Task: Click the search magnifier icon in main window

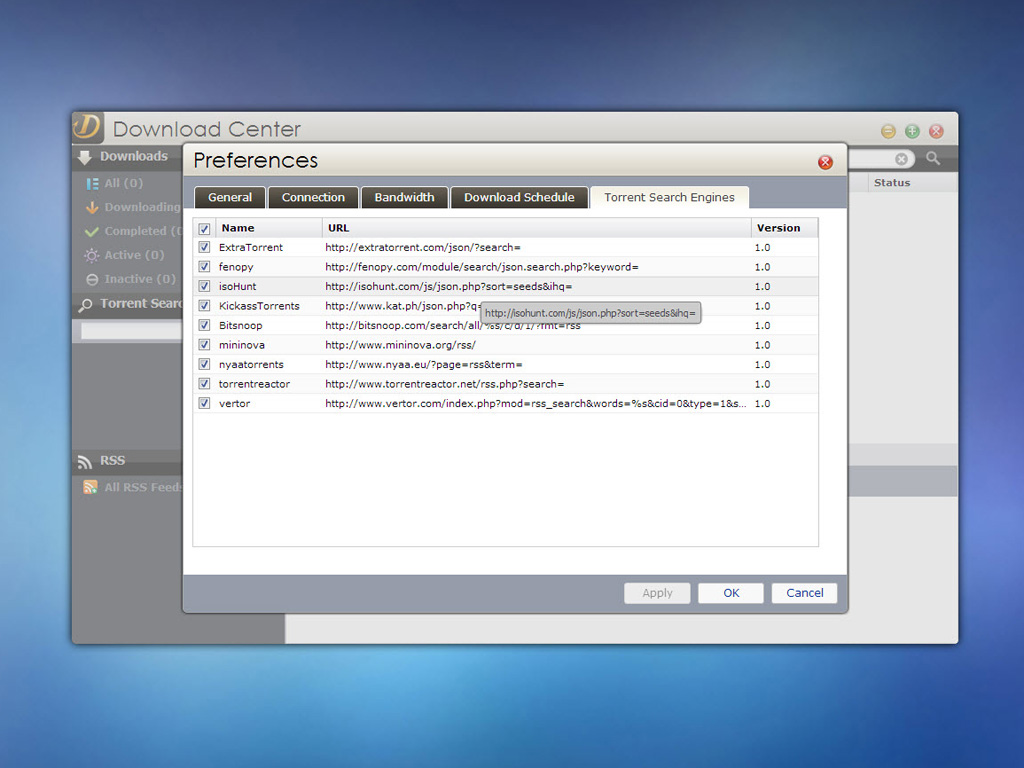Action: 933,158
